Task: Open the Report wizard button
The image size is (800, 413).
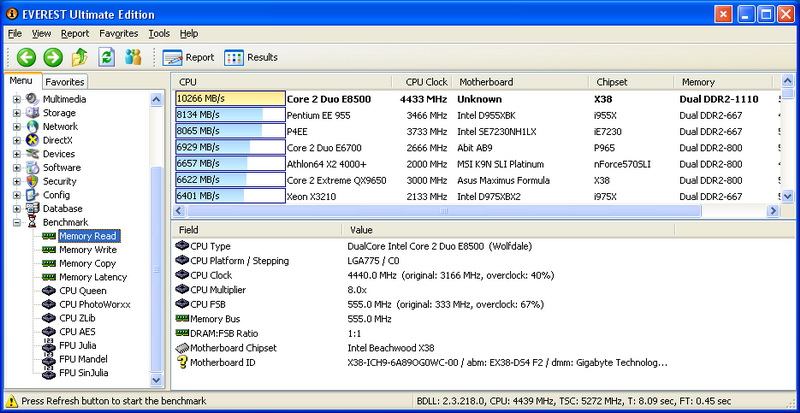Action: click(188, 58)
